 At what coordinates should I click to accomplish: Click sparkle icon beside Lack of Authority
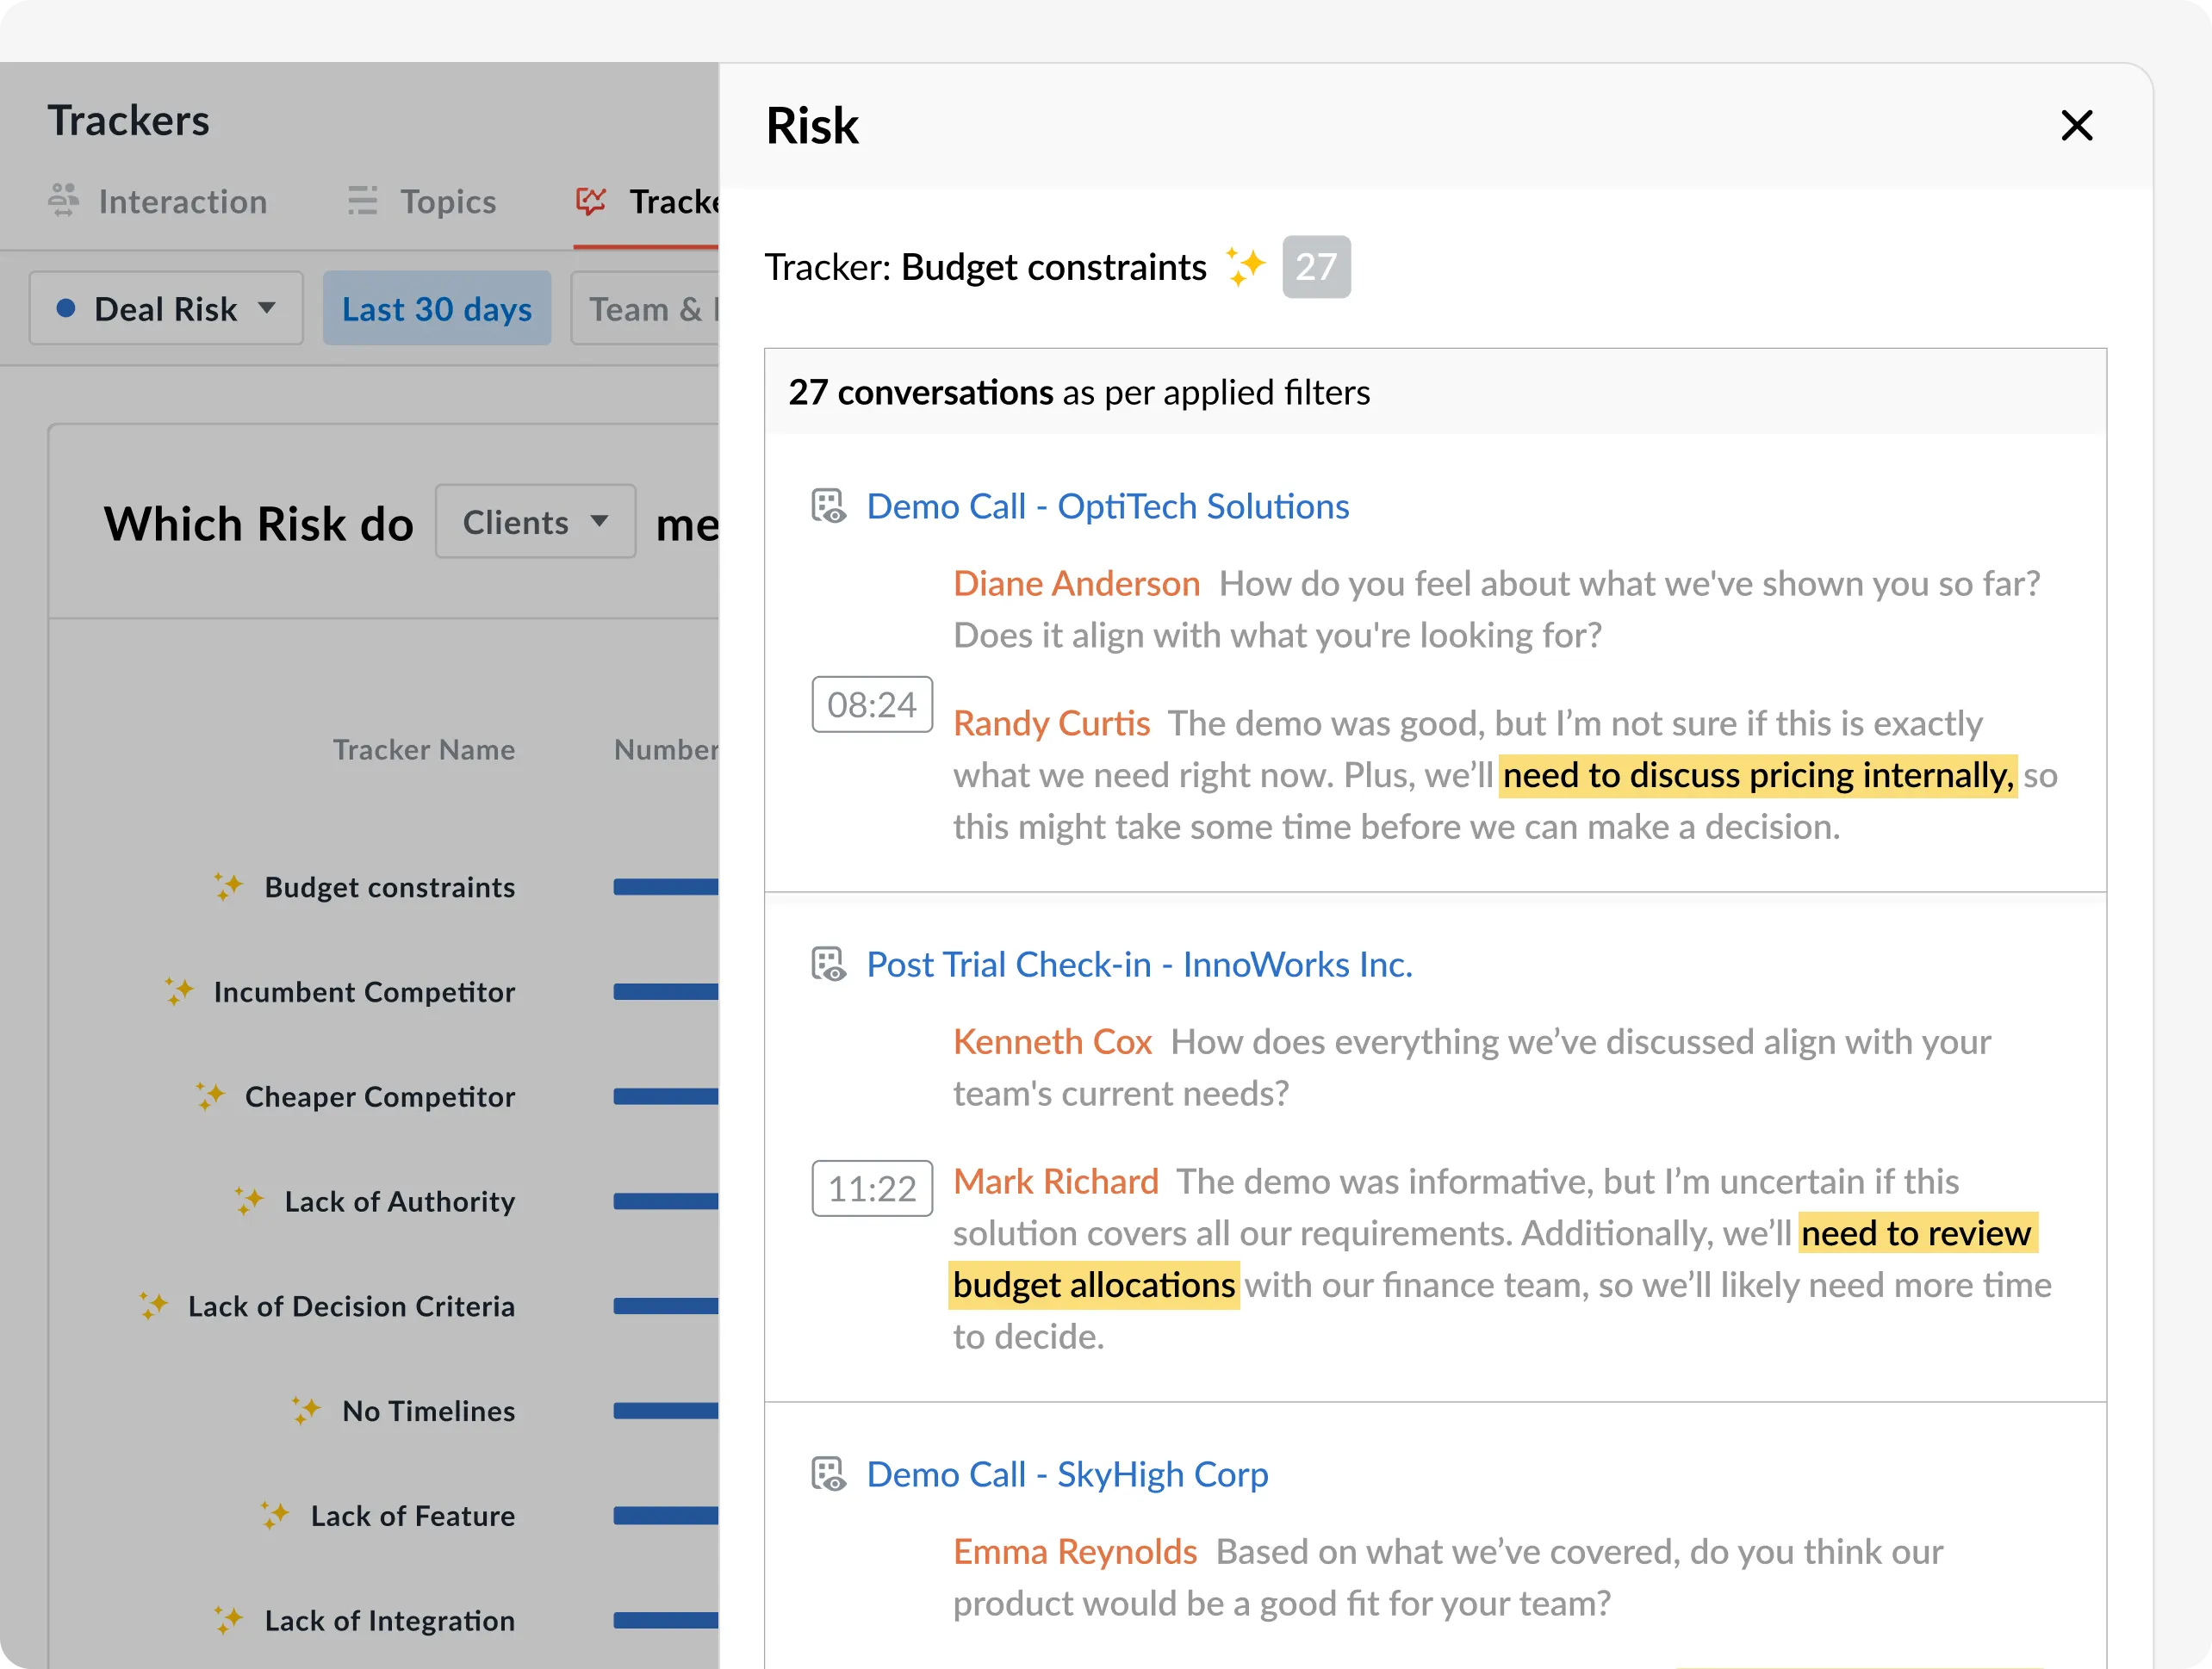(x=250, y=1201)
